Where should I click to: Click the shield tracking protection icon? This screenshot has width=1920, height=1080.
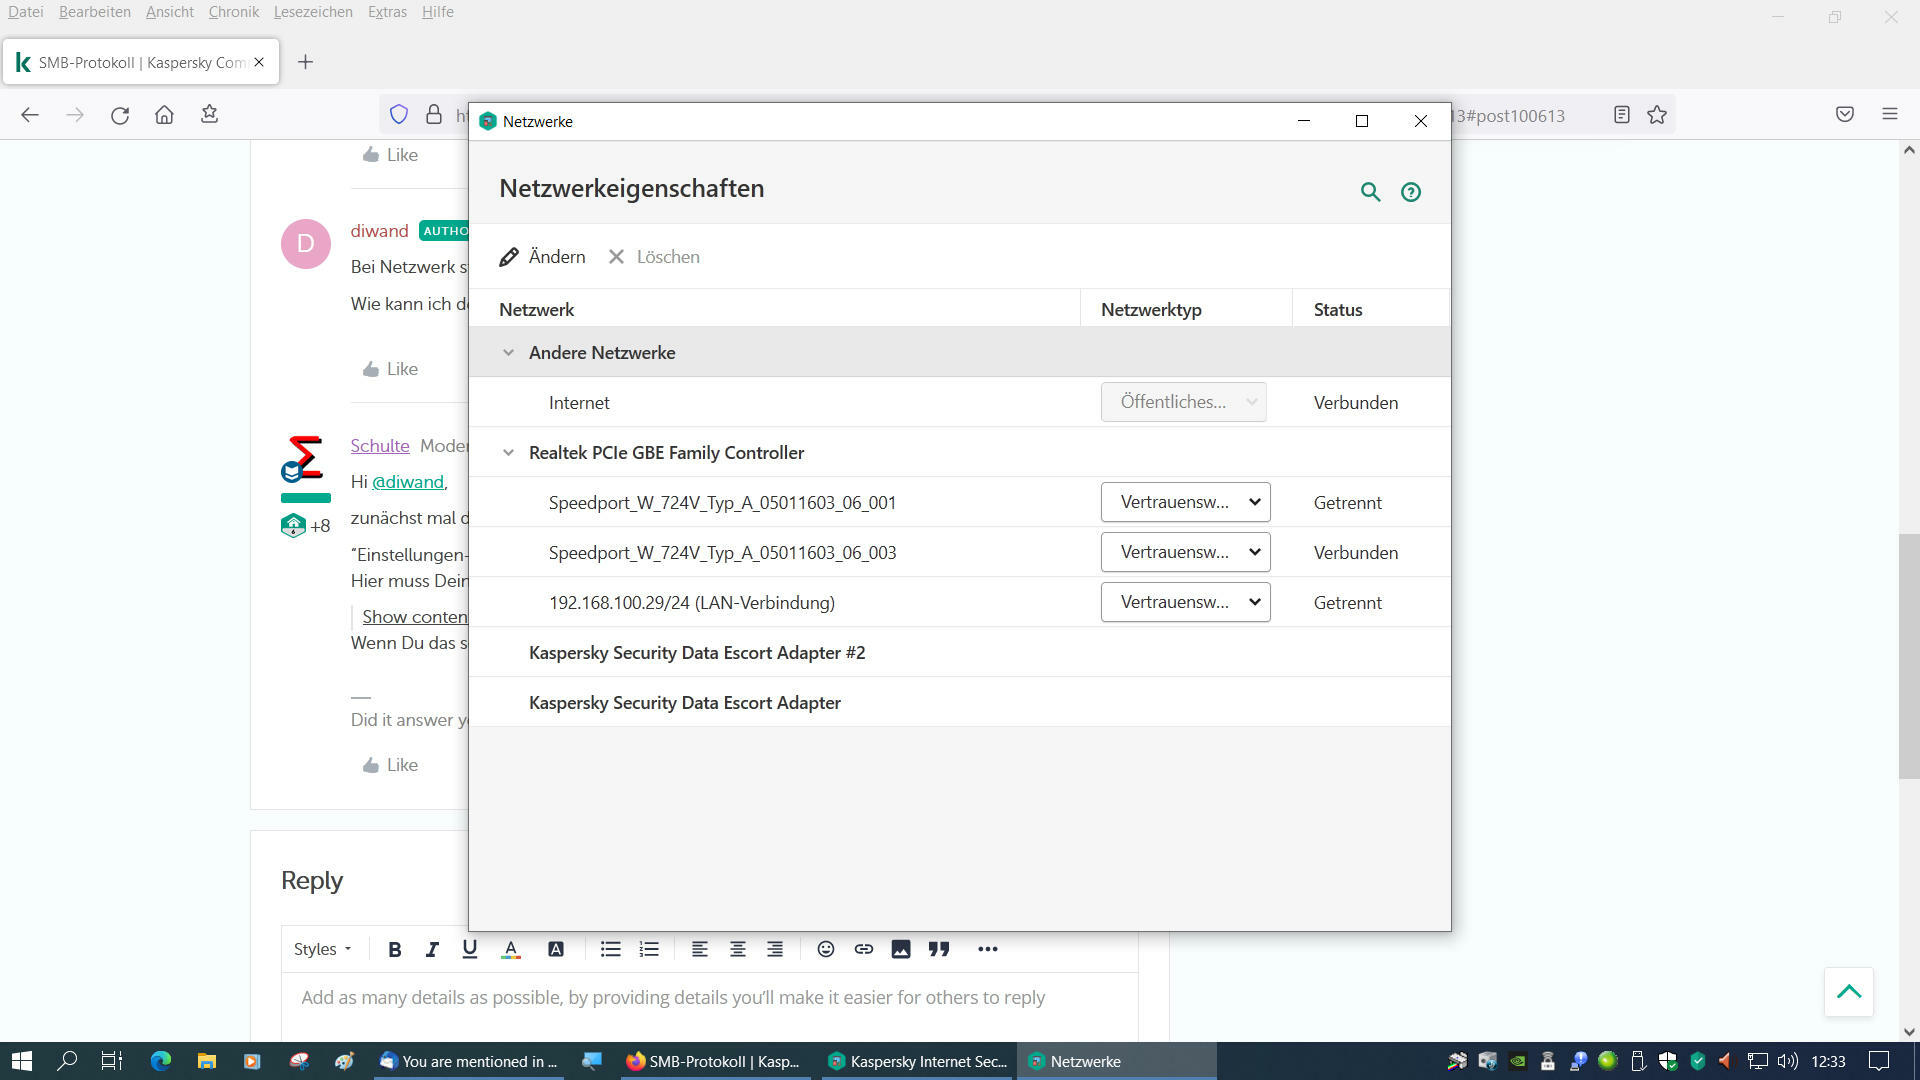pyautogui.click(x=399, y=115)
